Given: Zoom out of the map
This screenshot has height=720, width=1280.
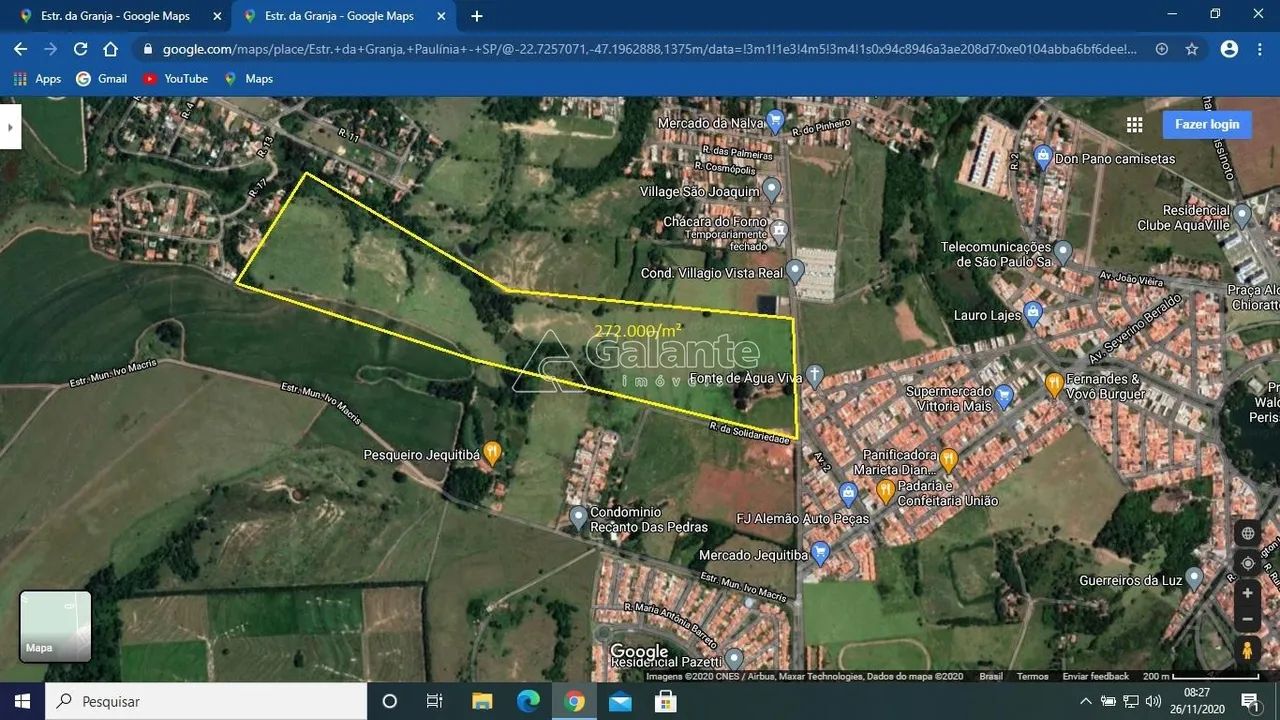Looking at the screenshot, I should (1247, 620).
